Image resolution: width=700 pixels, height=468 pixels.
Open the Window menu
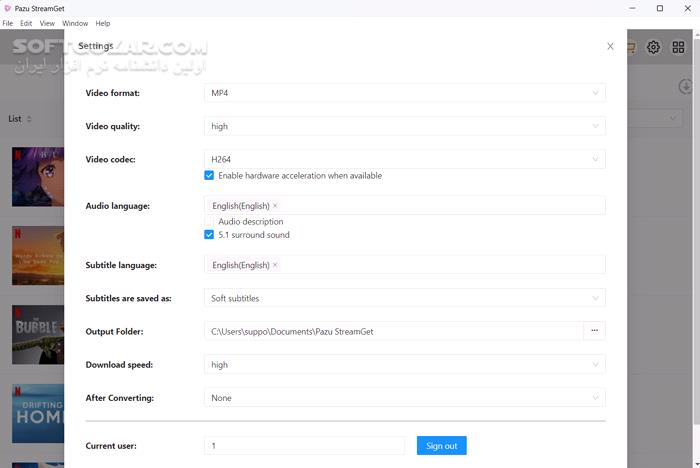click(x=75, y=23)
